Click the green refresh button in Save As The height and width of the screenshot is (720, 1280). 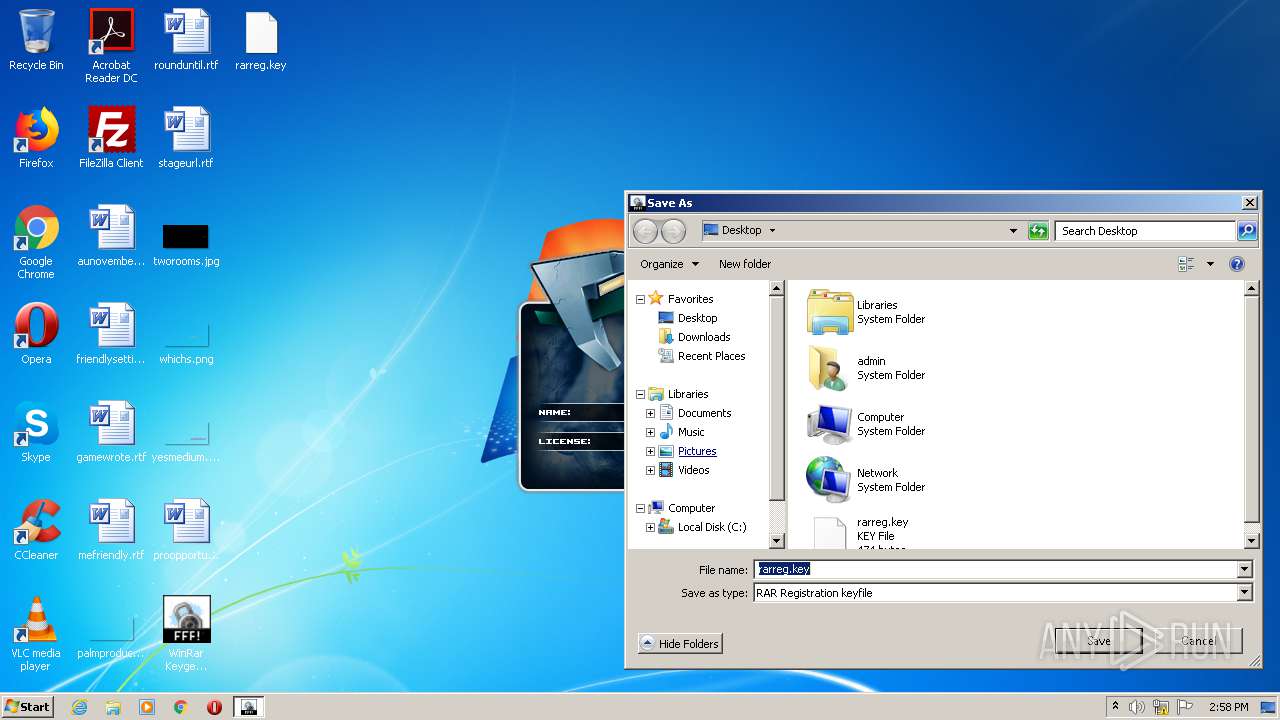1038,231
